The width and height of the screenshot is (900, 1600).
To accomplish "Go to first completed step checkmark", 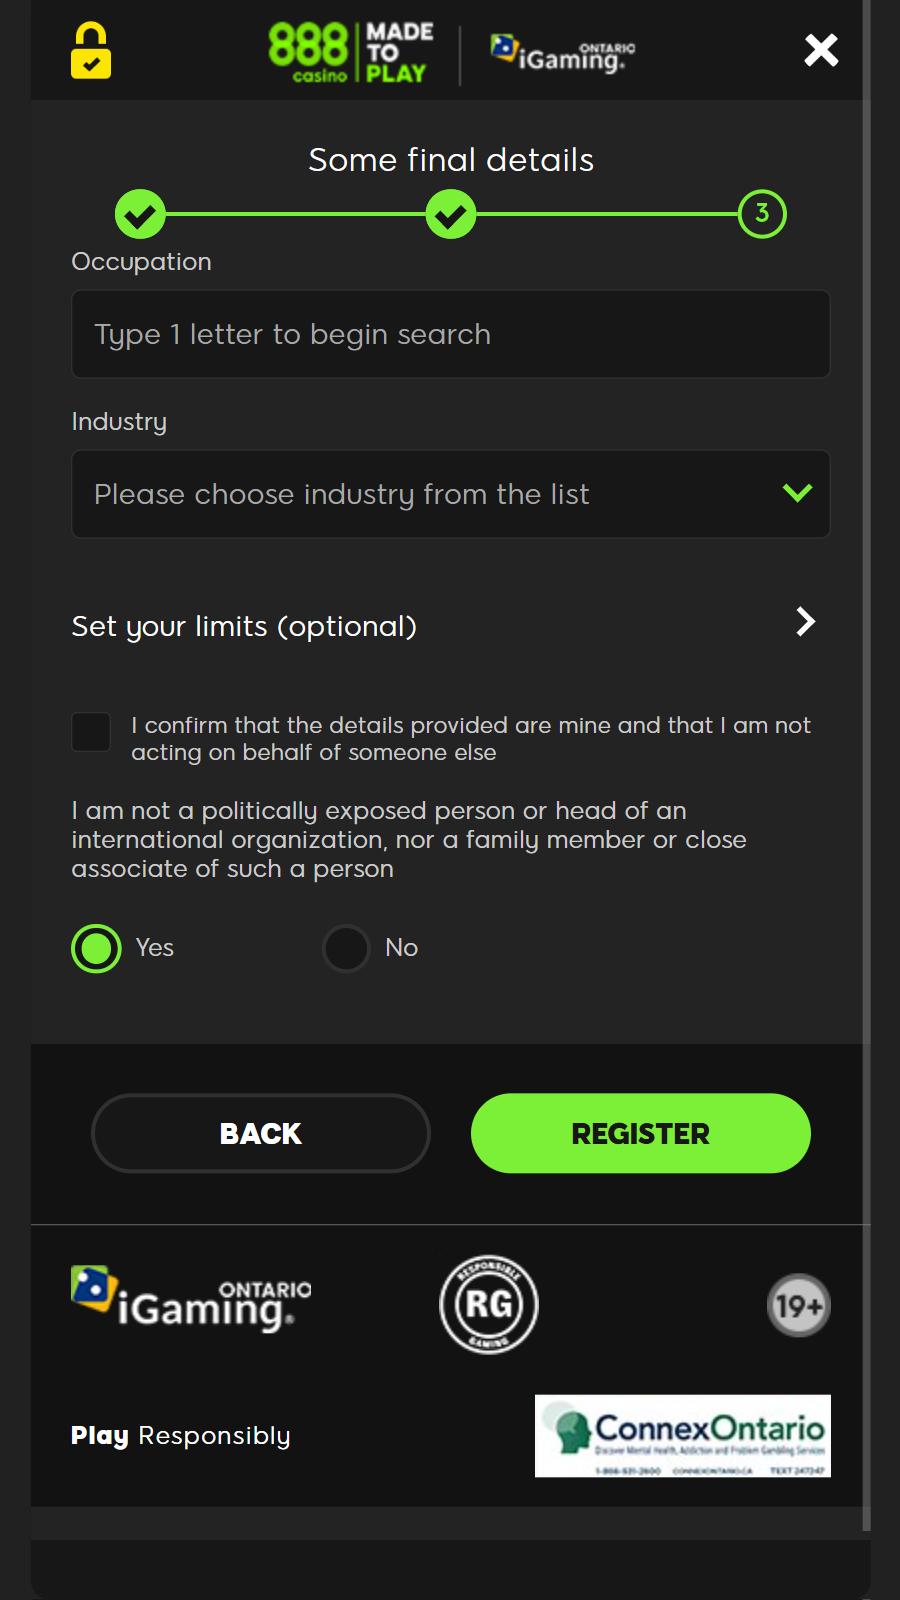I will tap(140, 214).
